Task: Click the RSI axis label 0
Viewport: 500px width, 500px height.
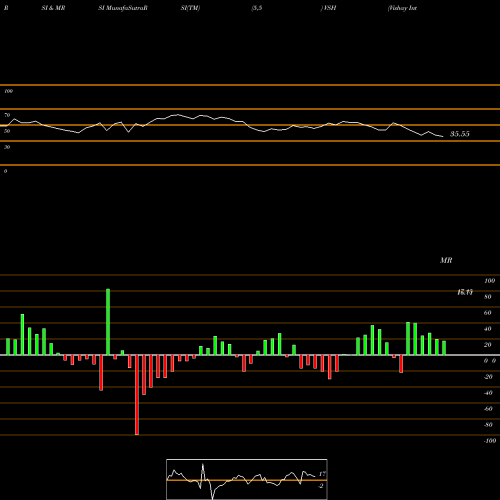Action: pos(6,171)
